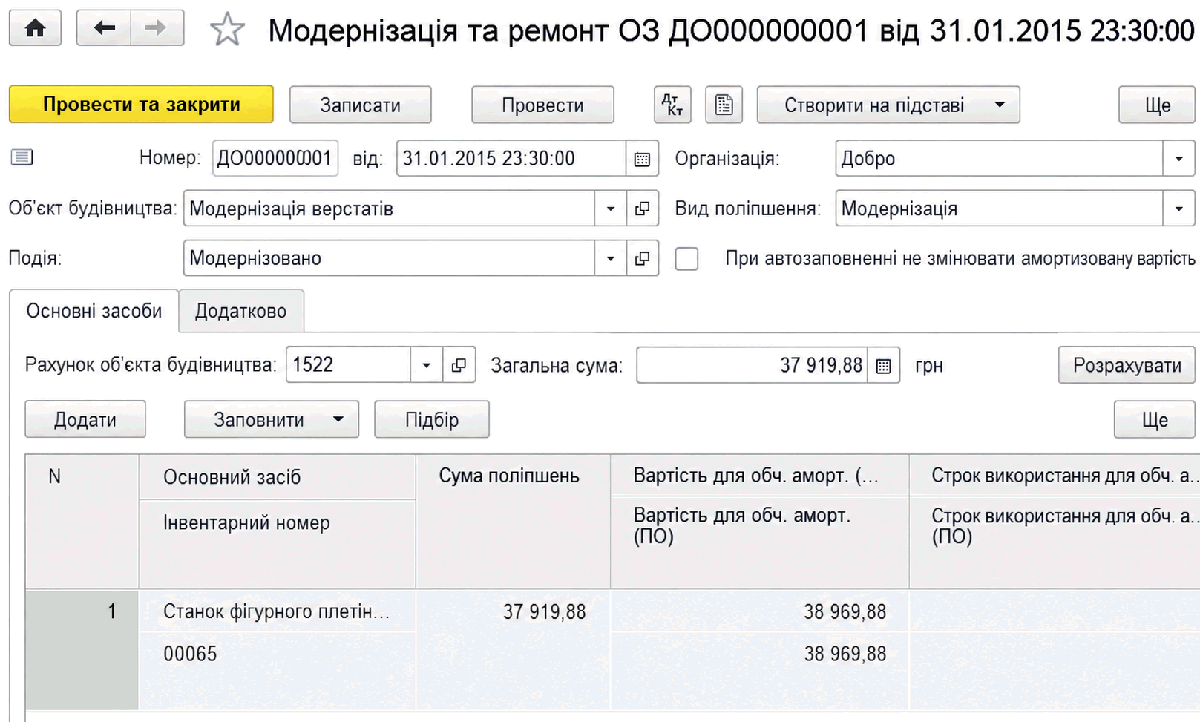Viewport: 1200px width, 722px height.
Task: Expand the account 1522 dropdown
Action: (x=427, y=366)
